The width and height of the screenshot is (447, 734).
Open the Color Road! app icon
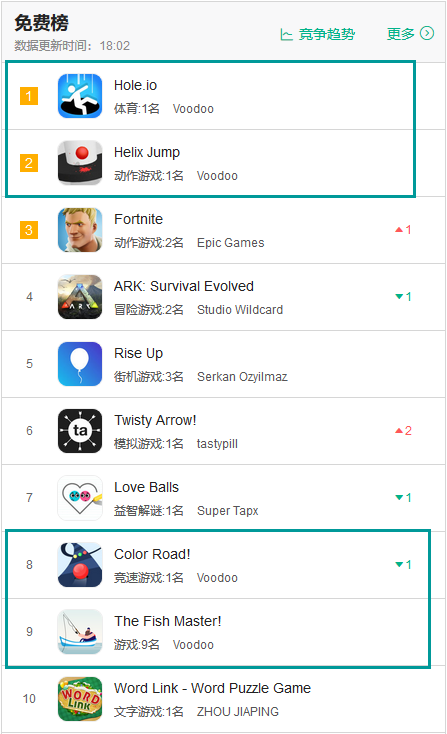click(x=80, y=565)
